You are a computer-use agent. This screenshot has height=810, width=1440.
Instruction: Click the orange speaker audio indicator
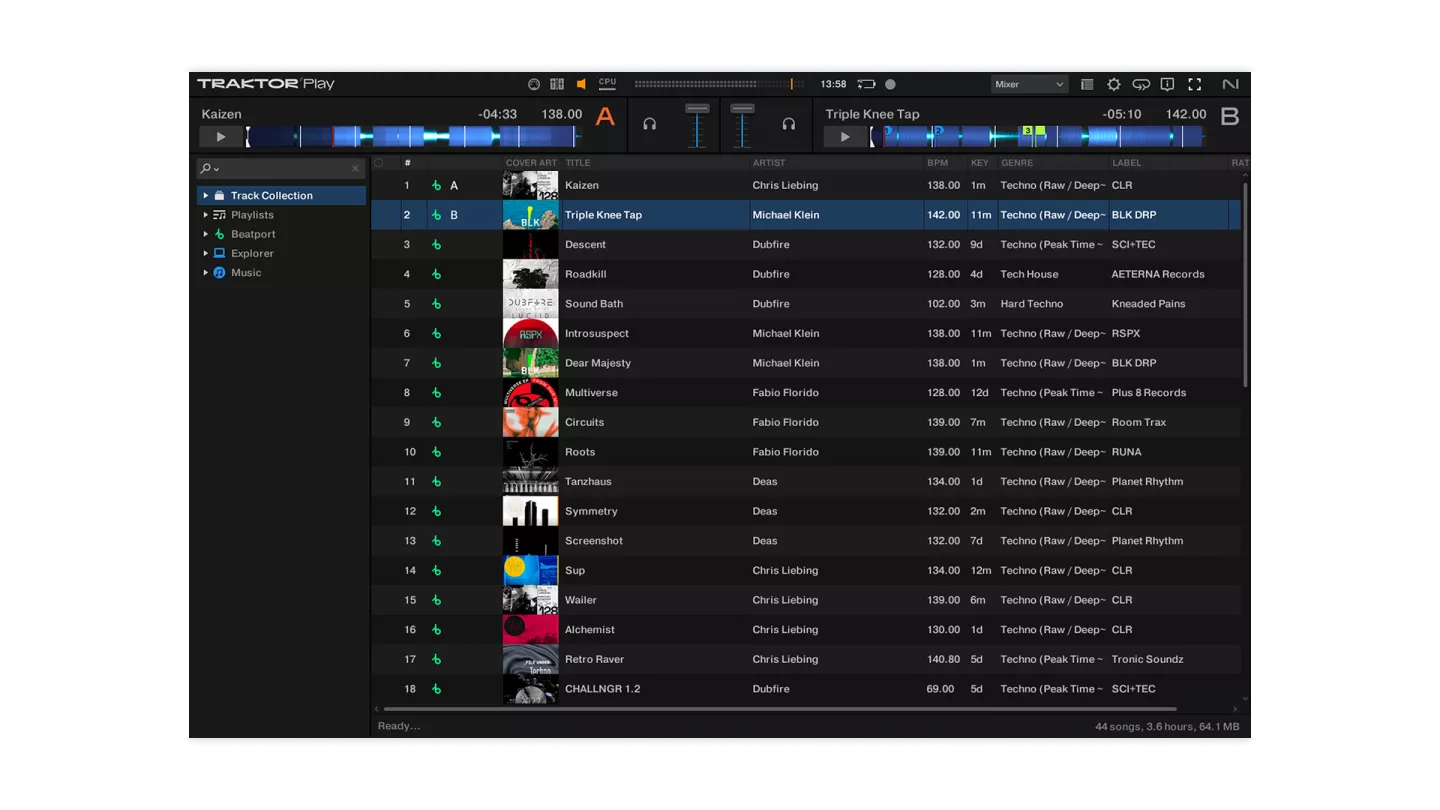tap(581, 84)
